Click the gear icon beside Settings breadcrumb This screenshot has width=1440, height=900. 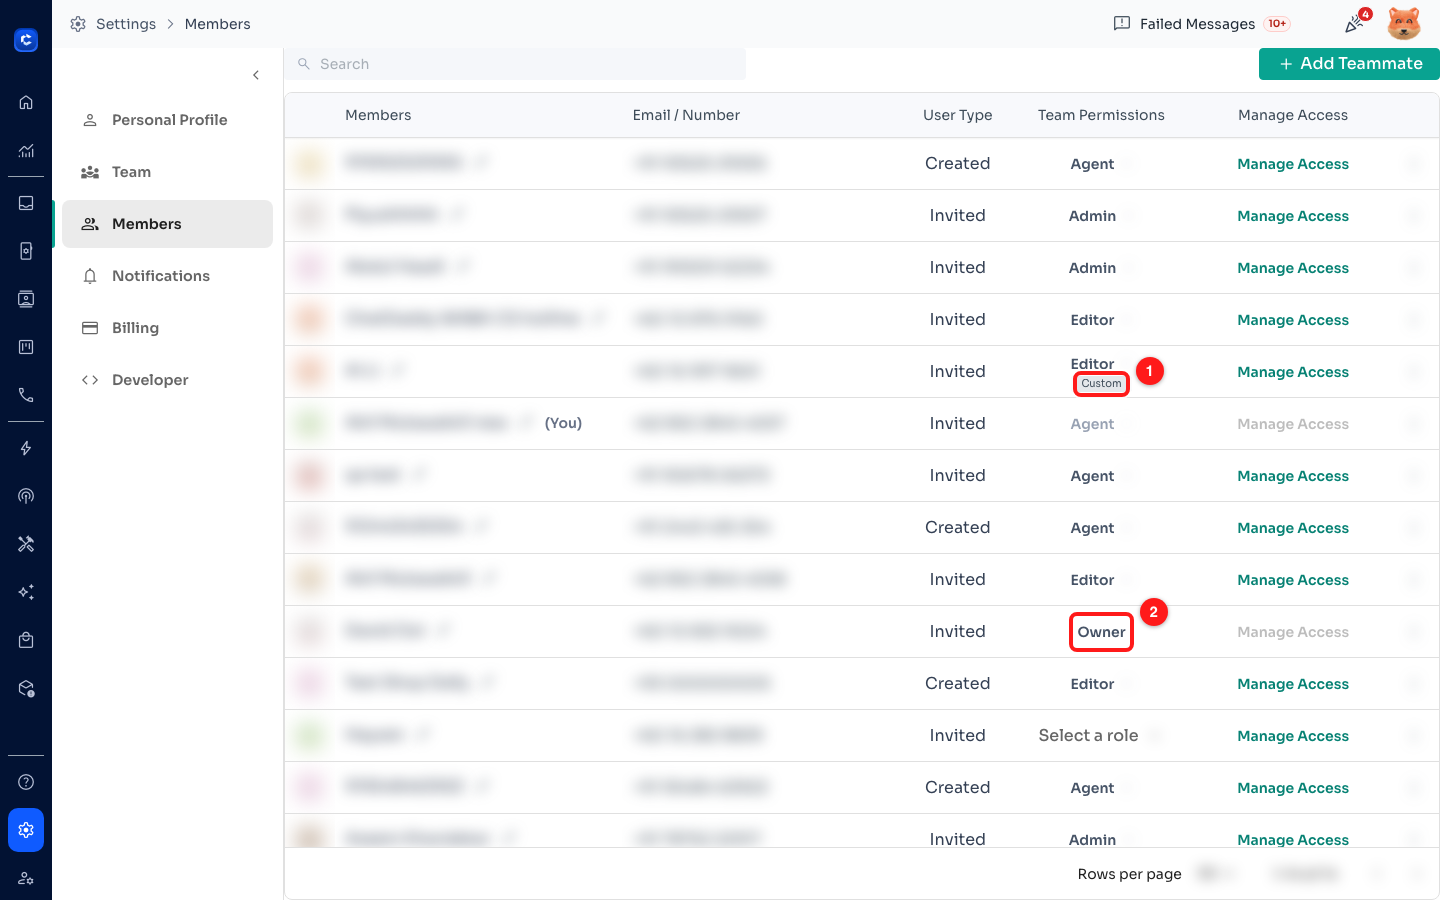click(78, 24)
